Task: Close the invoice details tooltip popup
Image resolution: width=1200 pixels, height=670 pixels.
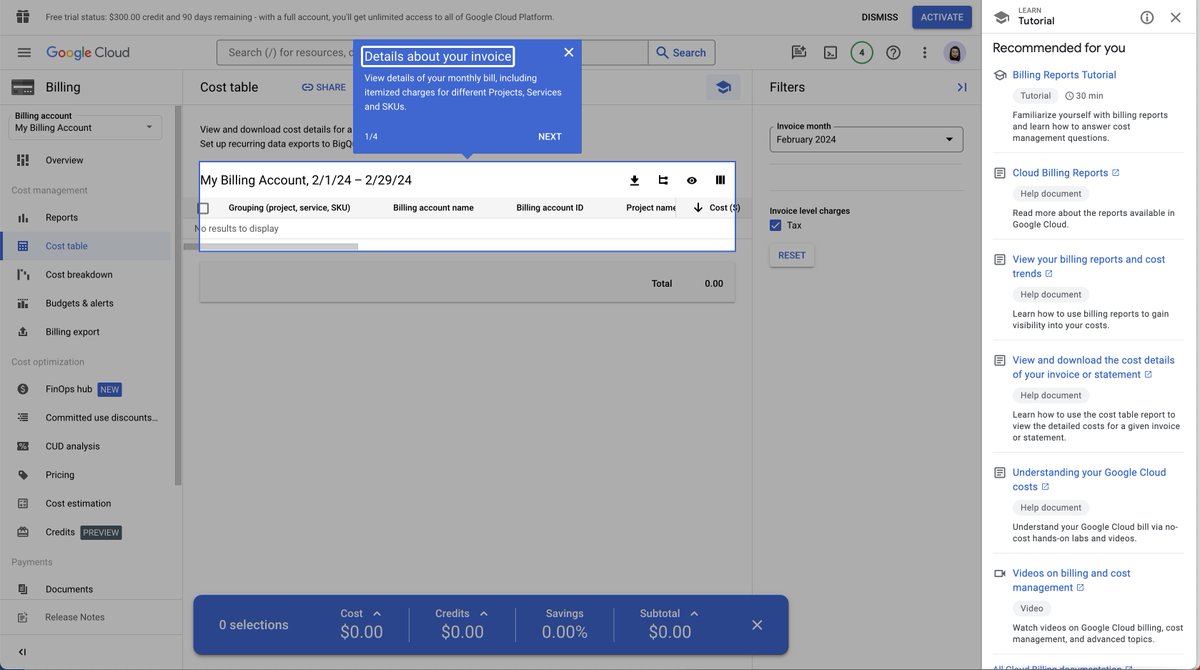Action: pyautogui.click(x=568, y=52)
